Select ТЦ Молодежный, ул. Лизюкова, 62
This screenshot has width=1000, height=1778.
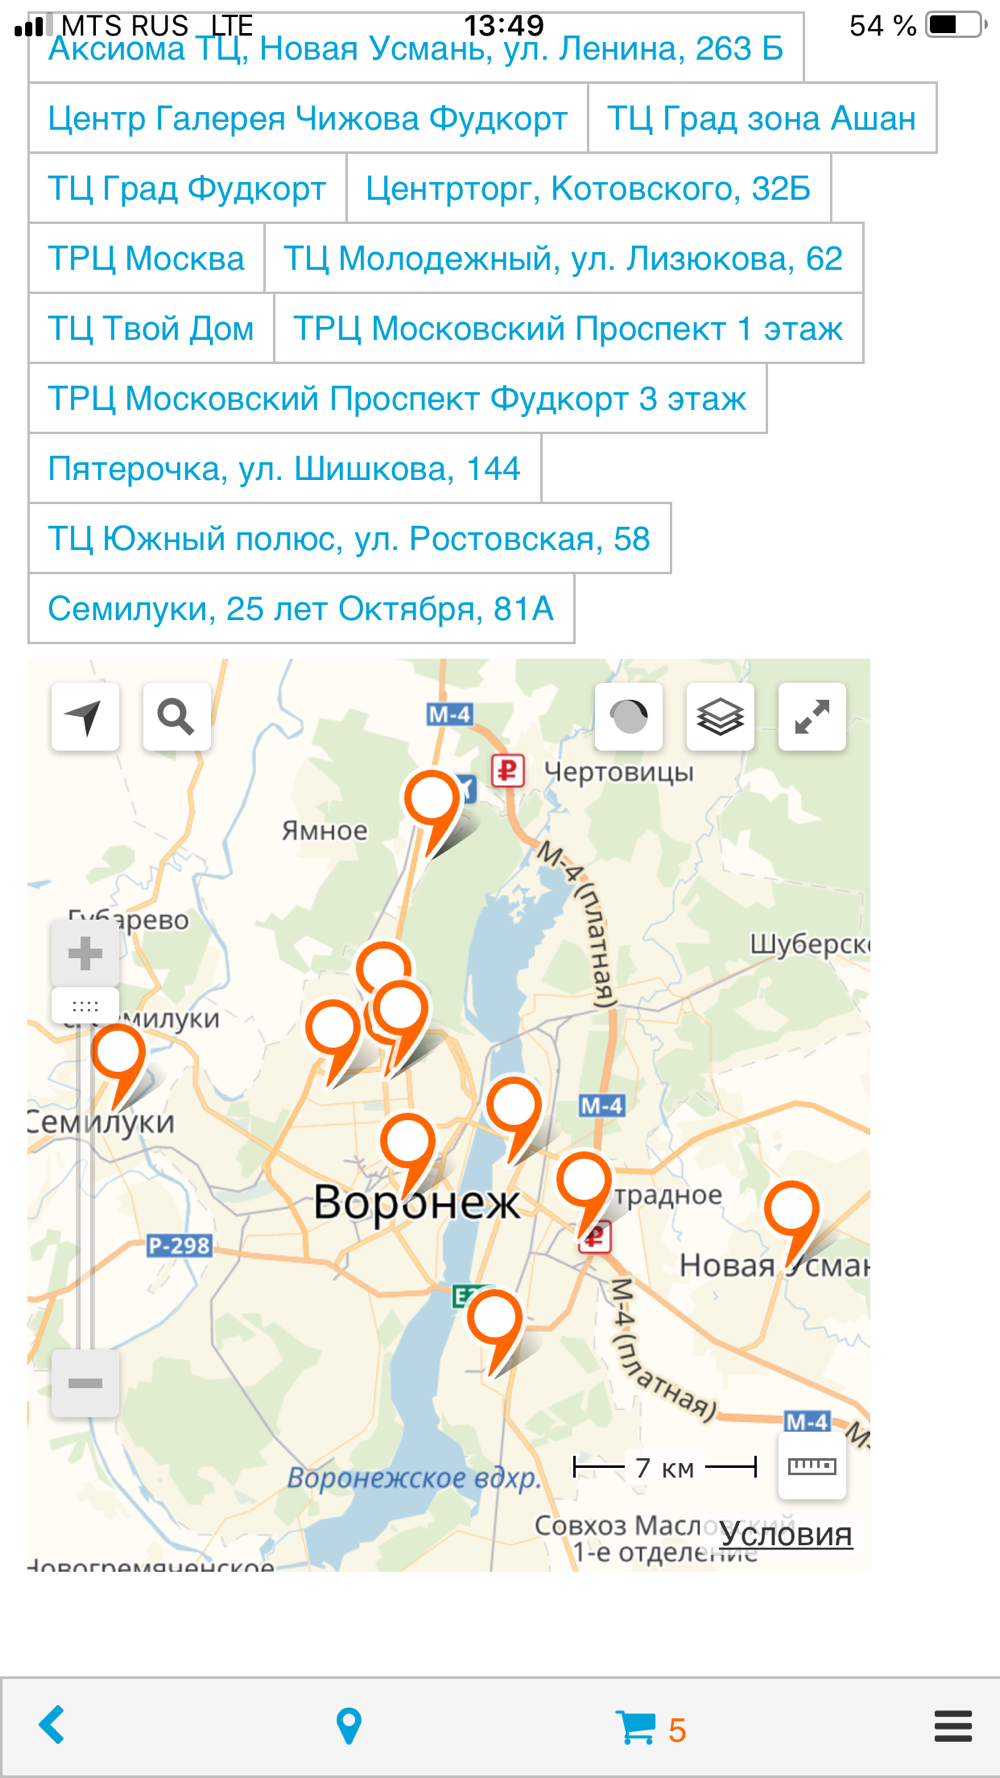coord(563,258)
